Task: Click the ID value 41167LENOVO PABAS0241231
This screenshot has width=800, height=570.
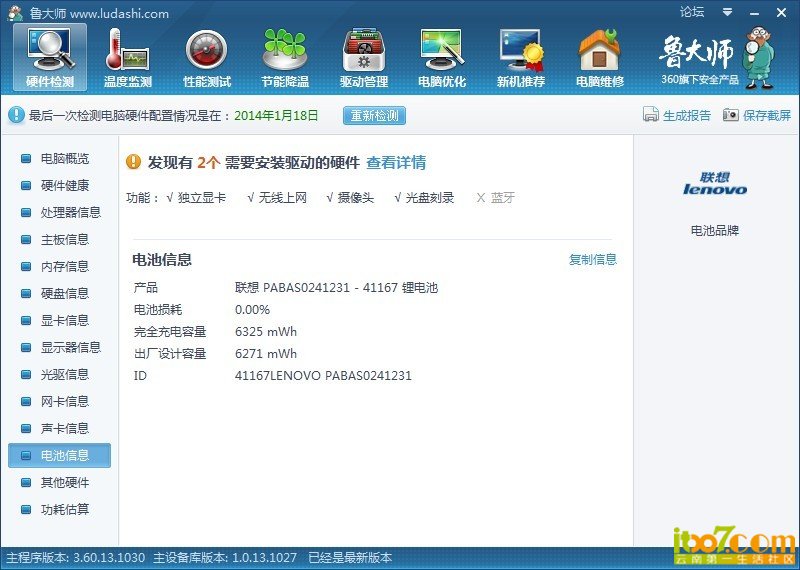Action: coord(323,376)
